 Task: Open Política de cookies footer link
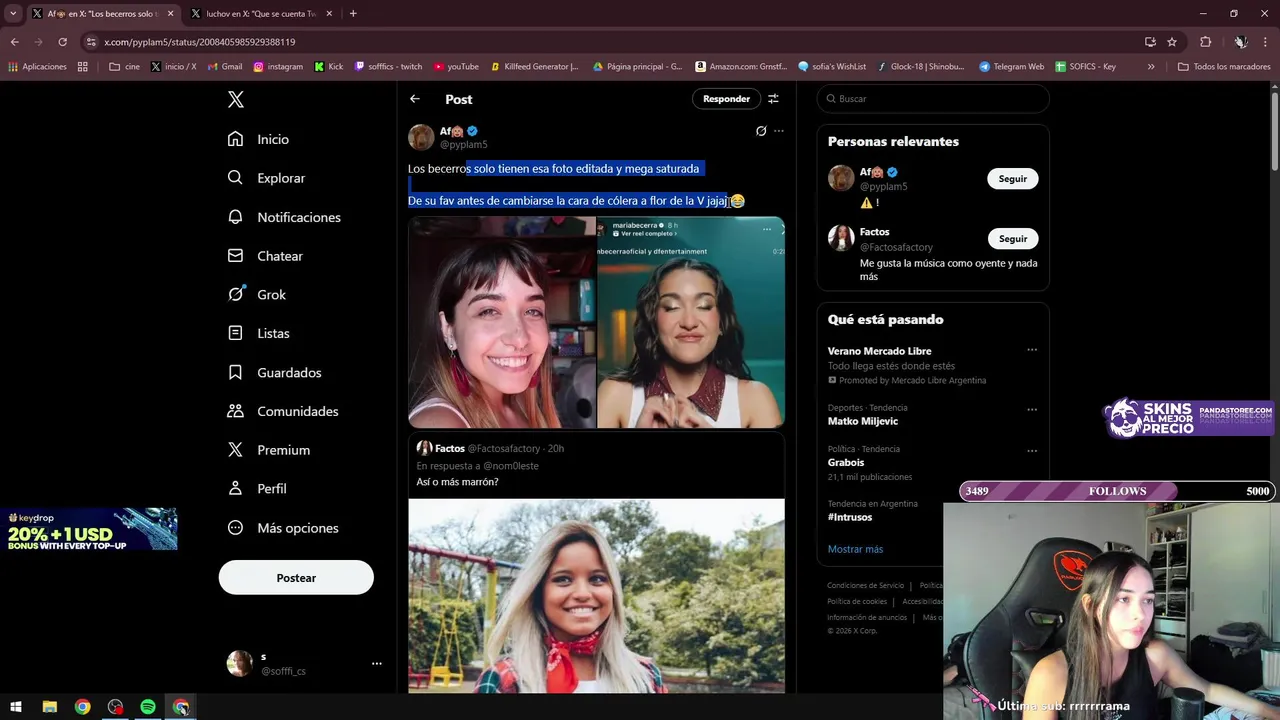pyautogui.click(x=857, y=602)
